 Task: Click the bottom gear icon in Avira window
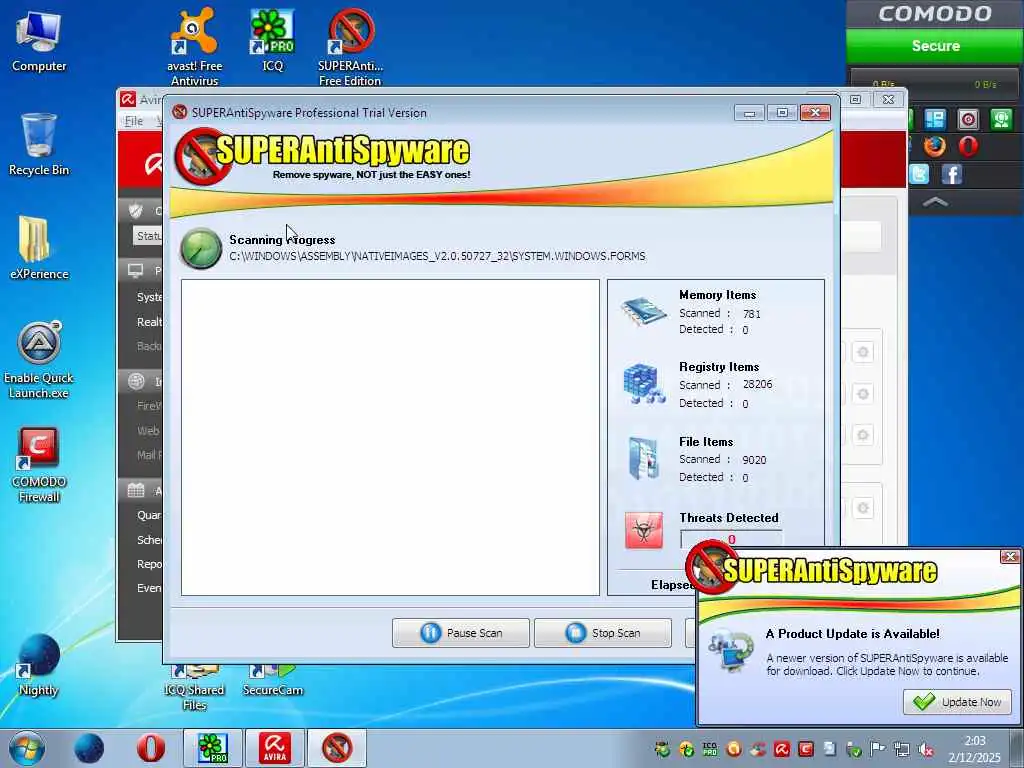pos(863,508)
